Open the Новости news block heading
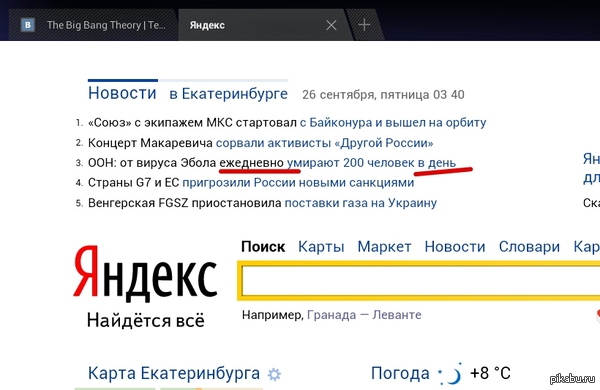Screen dimensions: 600x390 pyautogui.click(x=122, y=93)
